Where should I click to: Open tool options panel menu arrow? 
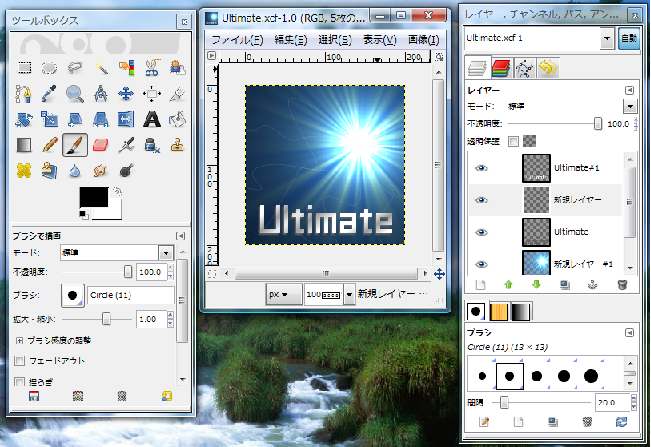pyautogui.click(x=181, y=236)
